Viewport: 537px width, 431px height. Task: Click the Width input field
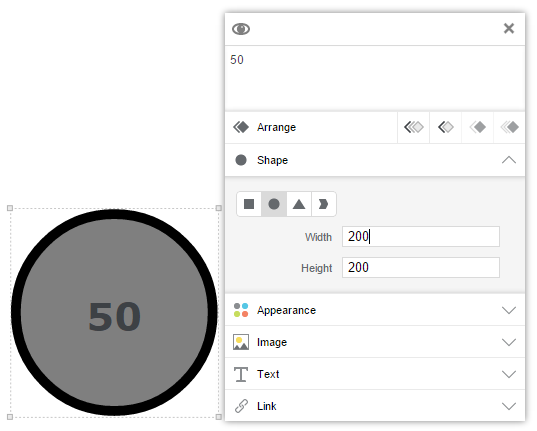click(x=421, y=236)
